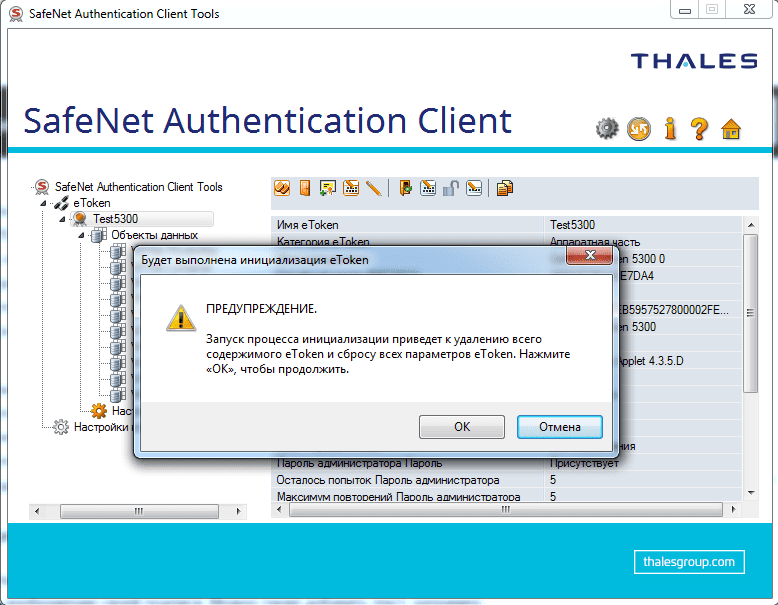Viewport: 778px width, 605px height.
Task: Click the Объекты данных database icon
Action: coord(98,235)
